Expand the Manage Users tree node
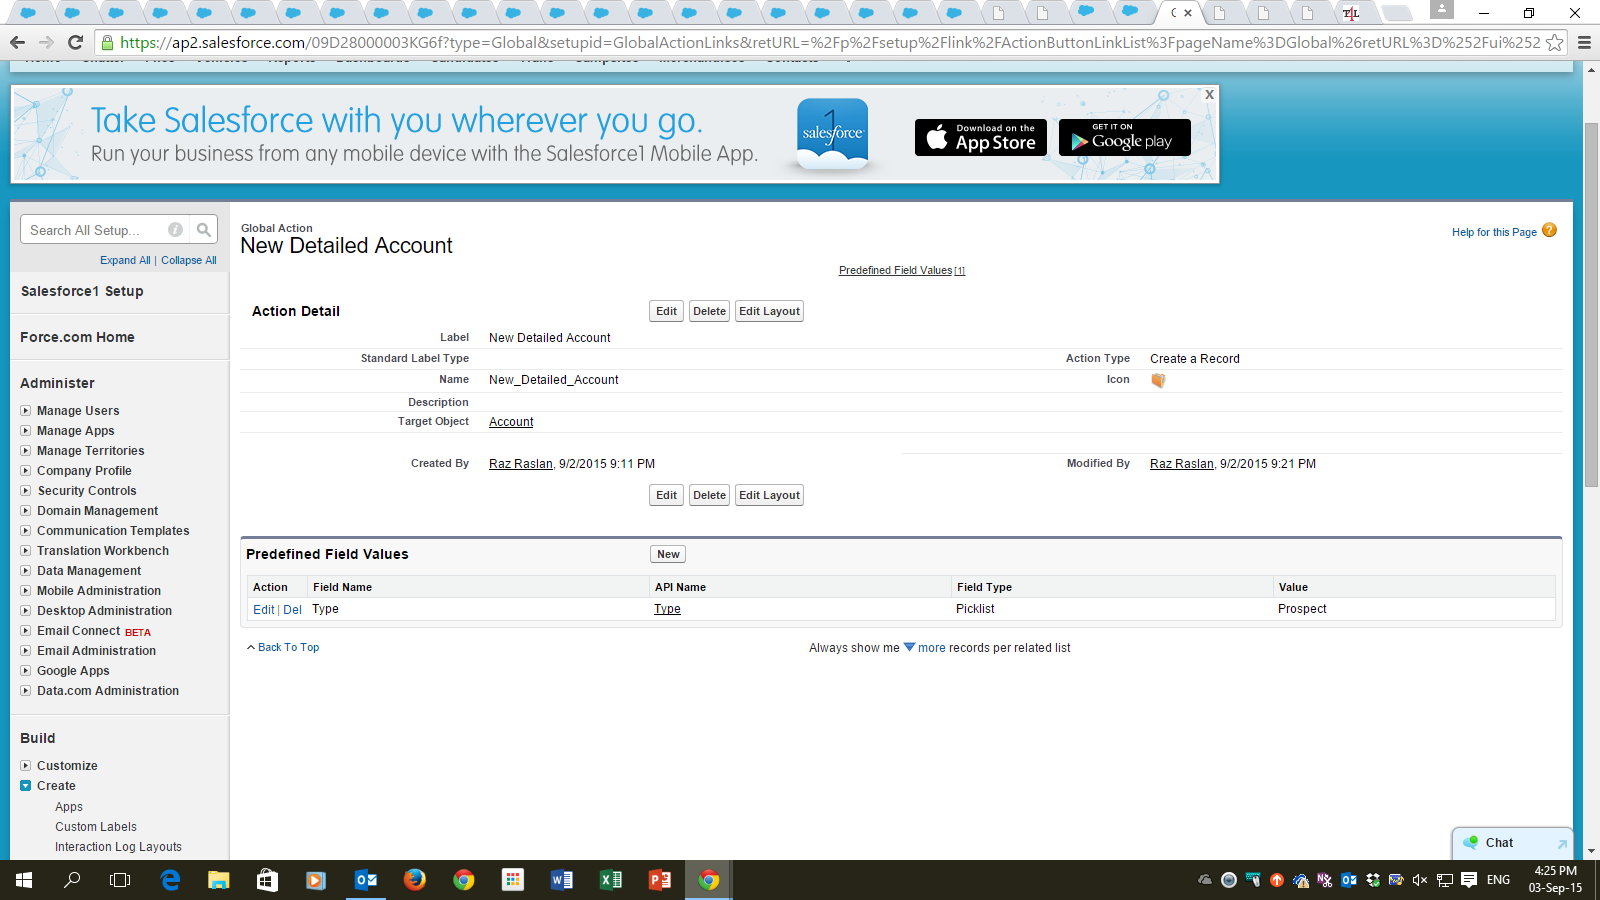This screenshot has height=900, width=1600. pyautogui.click(x=26, y=411)
